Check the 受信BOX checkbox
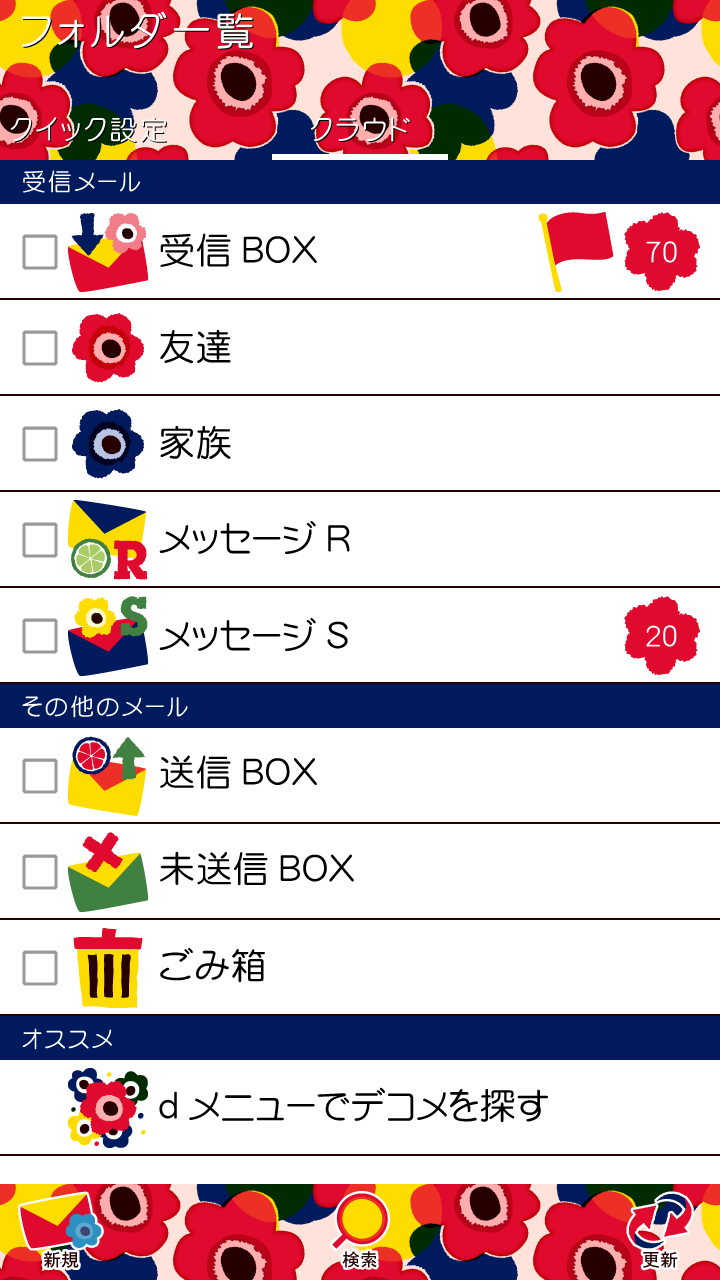The image size is (720, 1280). click(x=40, y=252)
